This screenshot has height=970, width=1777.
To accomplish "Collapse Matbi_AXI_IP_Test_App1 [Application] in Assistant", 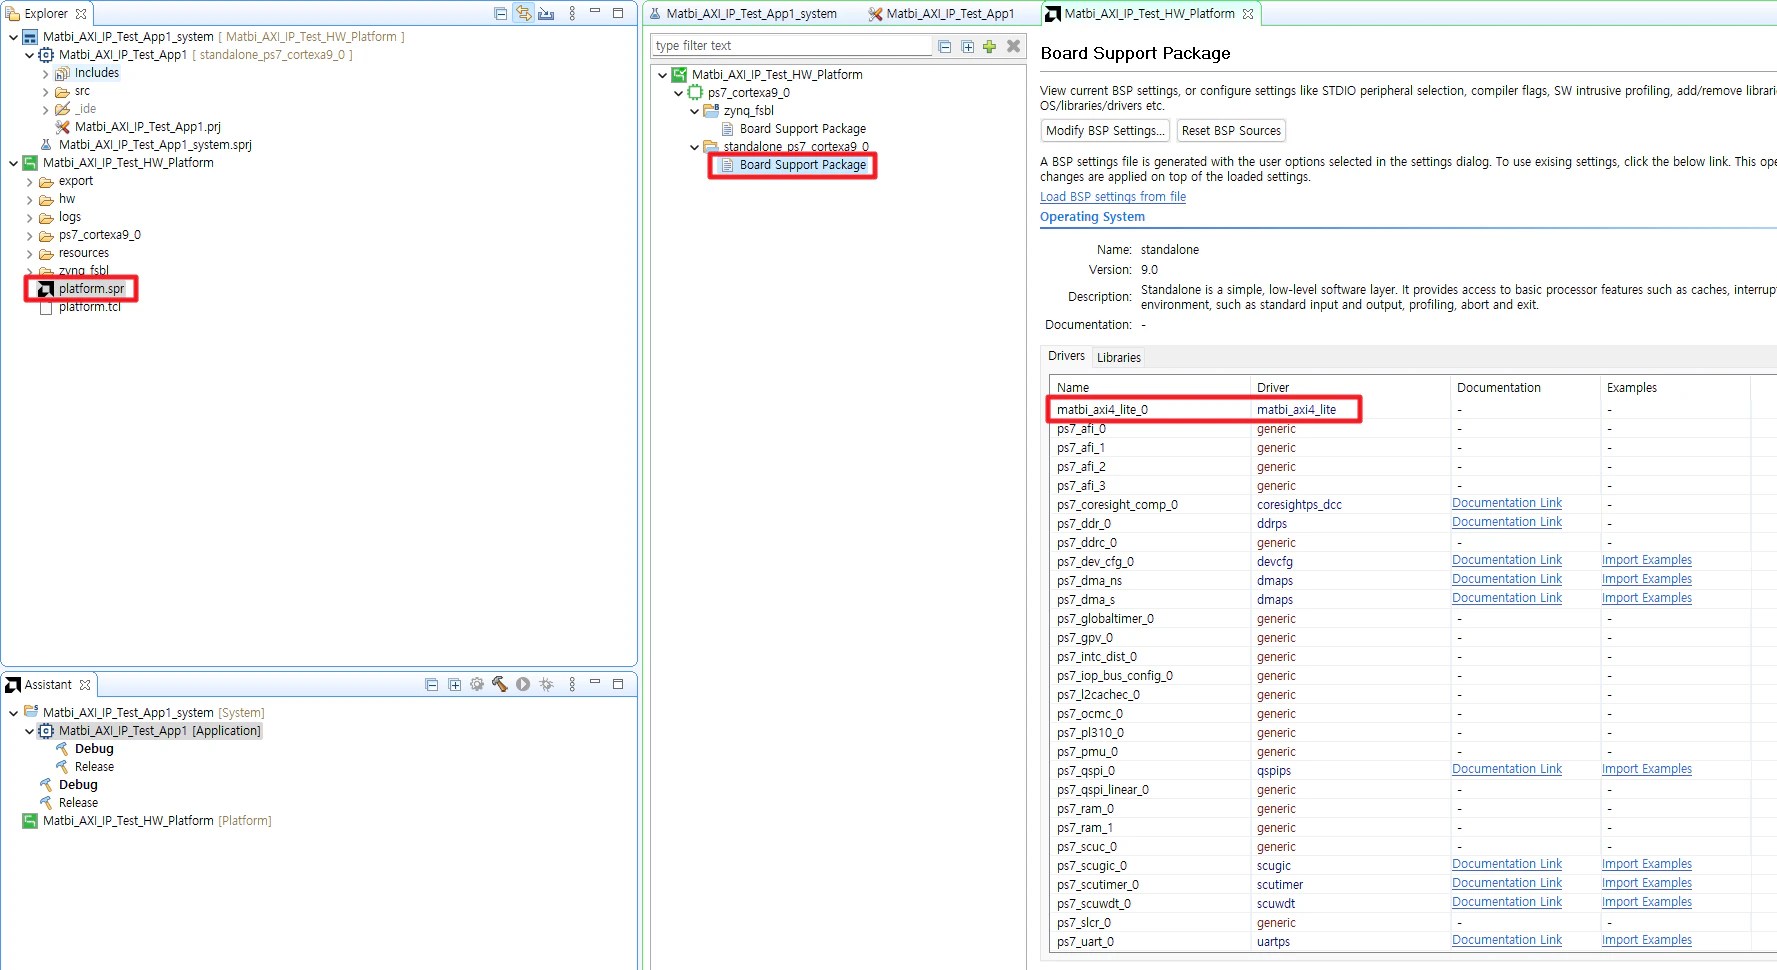I will [29, 731].
